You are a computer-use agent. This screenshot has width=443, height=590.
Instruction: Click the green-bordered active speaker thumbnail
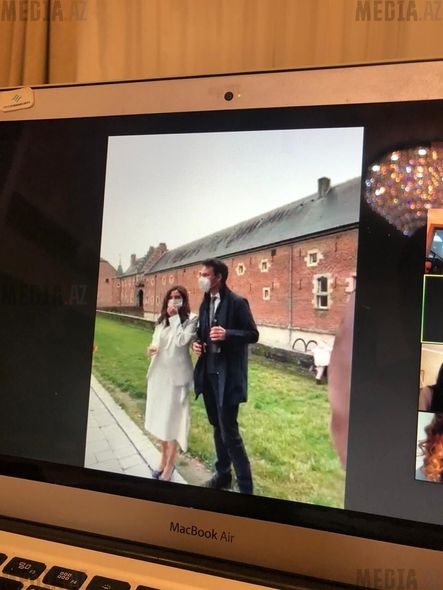pyautogui.click(x=433, y=309)
